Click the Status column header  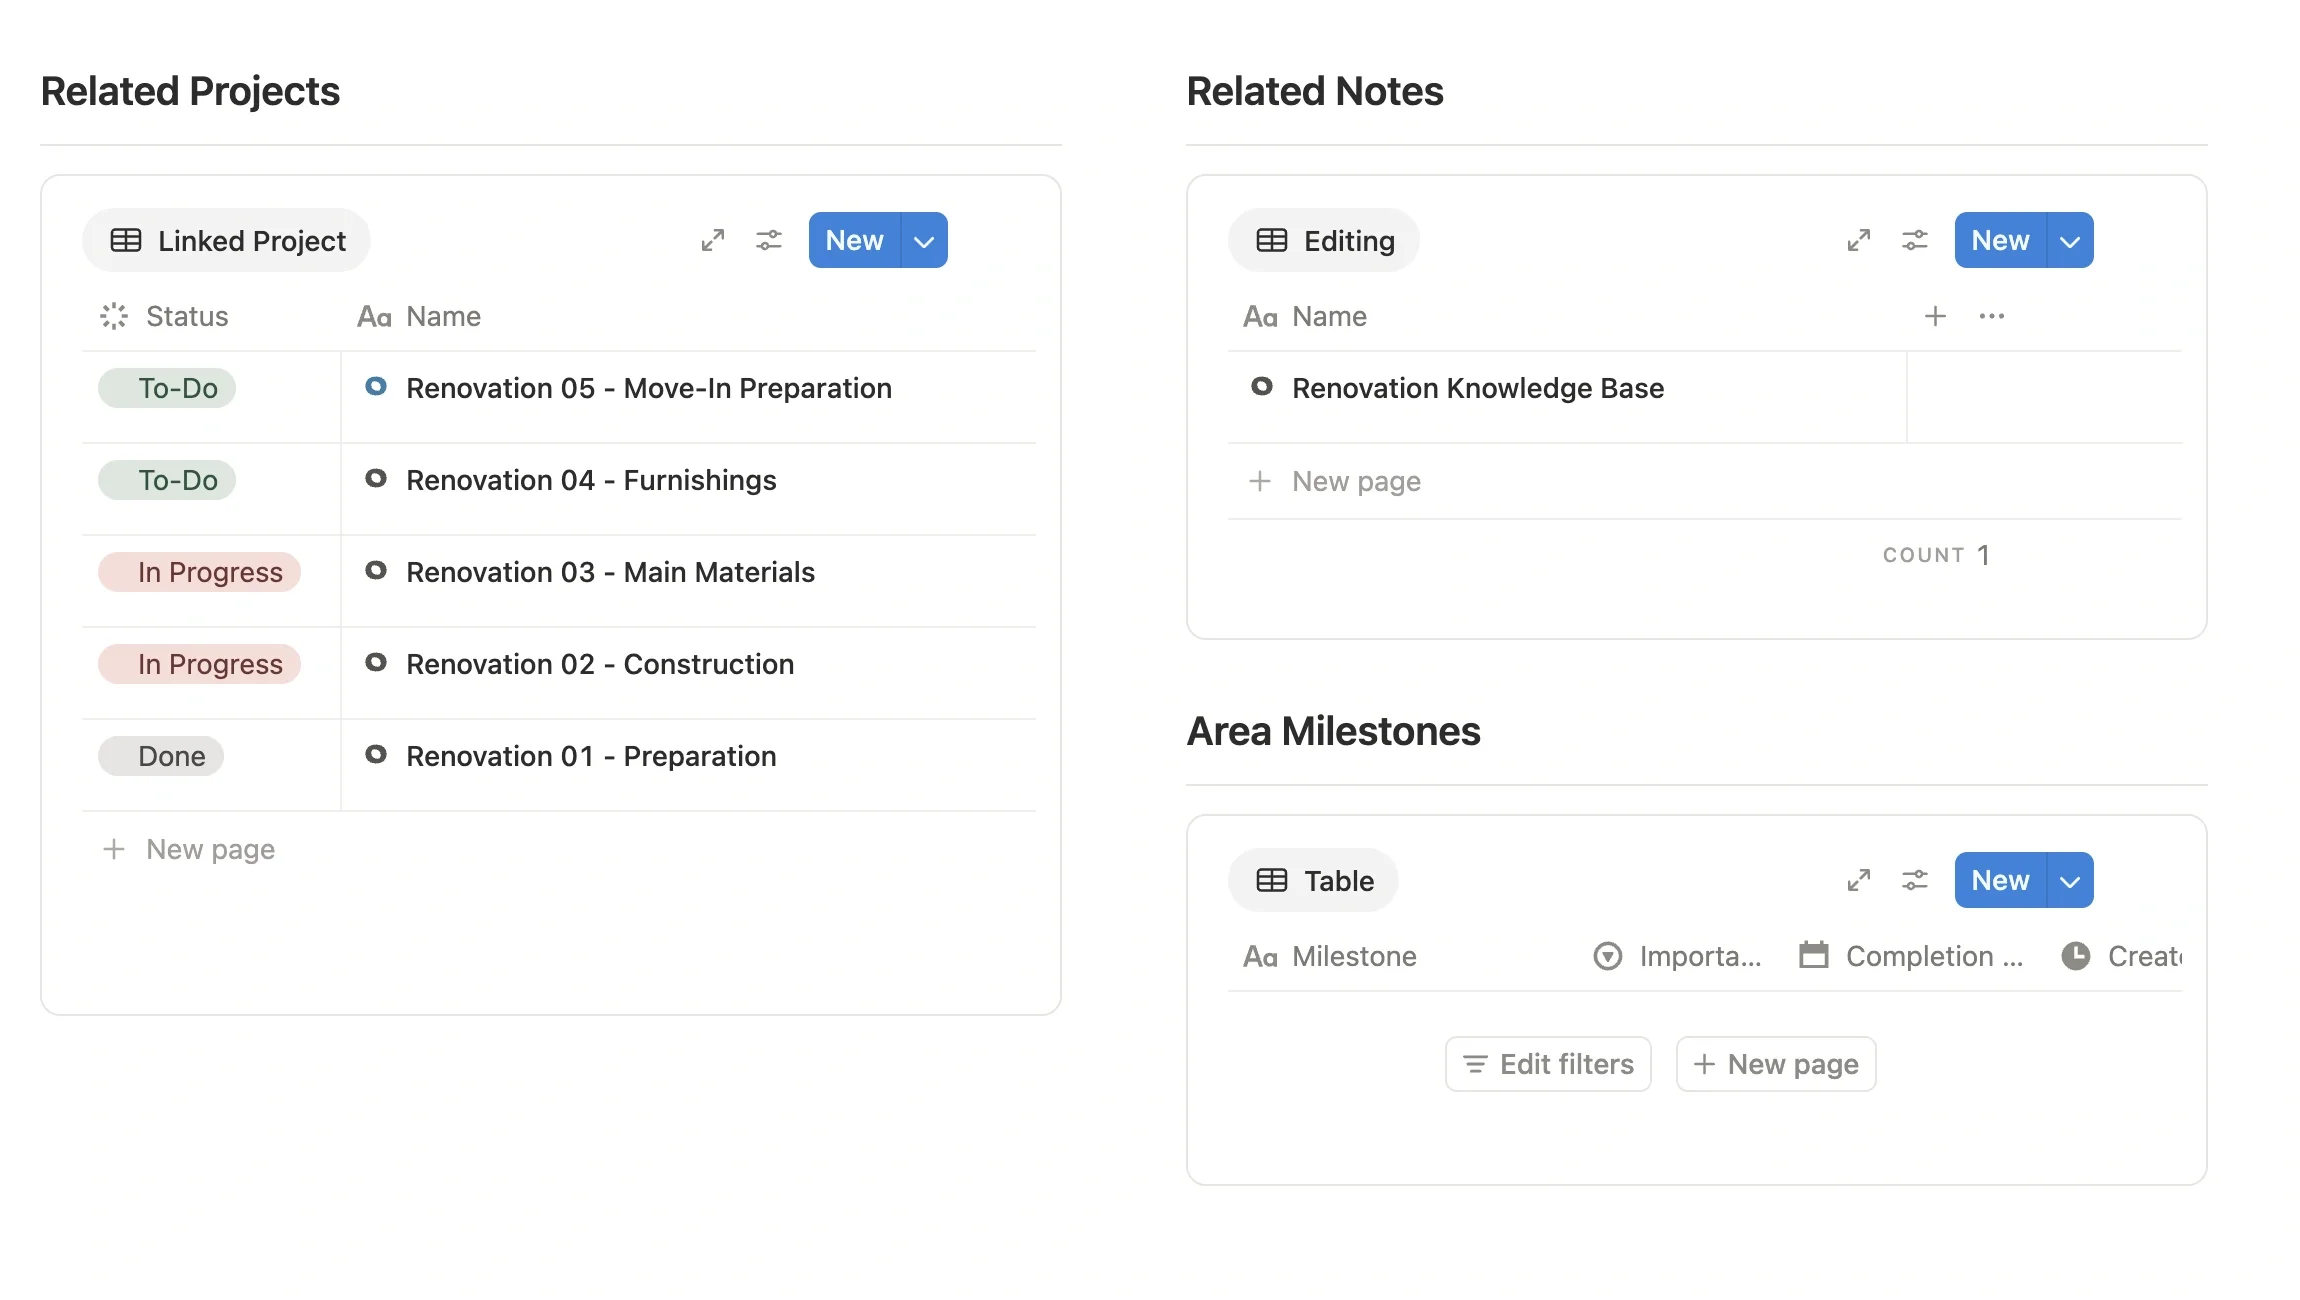click(165, 316)
